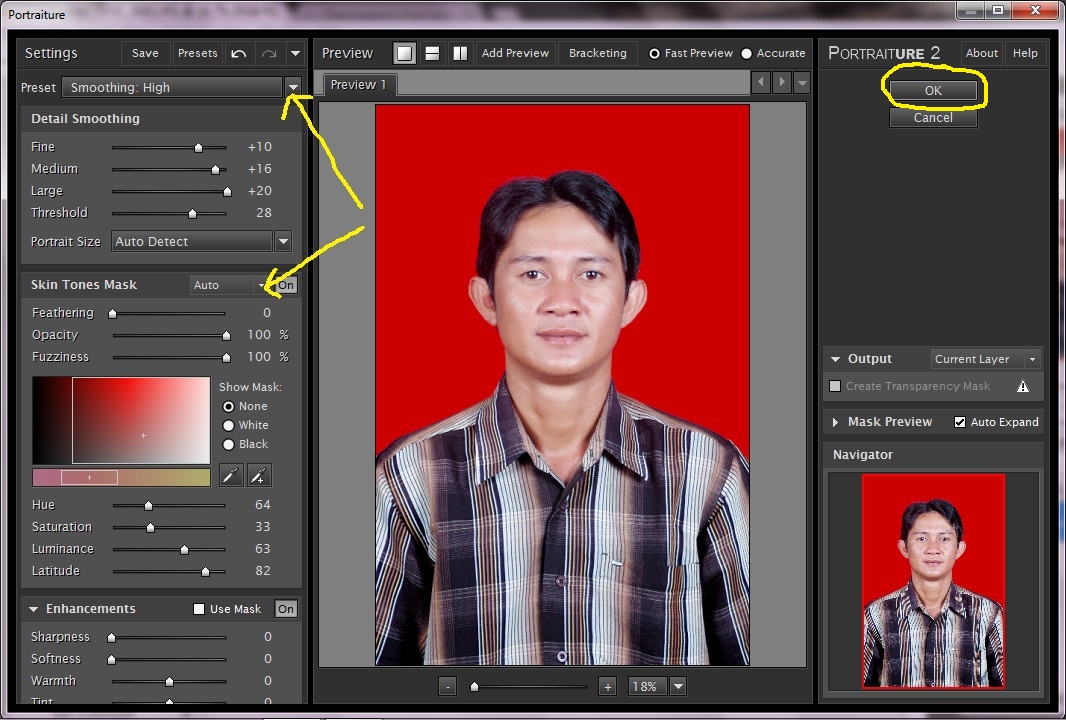The height and width of the screenshot is (720, 1066).
Task: Set Show Mask to White
Action: (228, 426)
